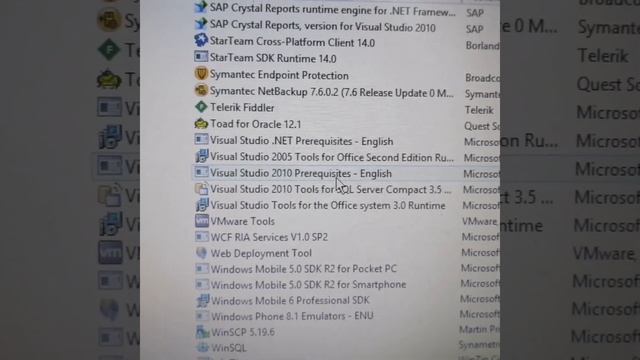Click the Telerik Fiddler green diamond icon

click(201, 107)
